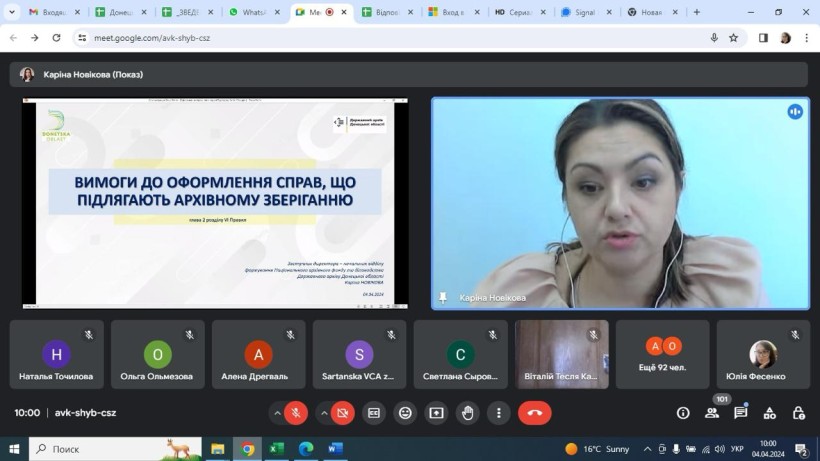
Task: Raise your hand in the meeting
Action: [x=467, y=412]
